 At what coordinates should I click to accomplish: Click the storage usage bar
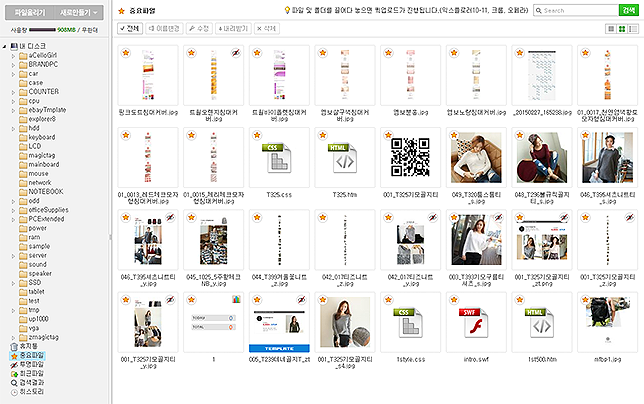tap(42, 30)
